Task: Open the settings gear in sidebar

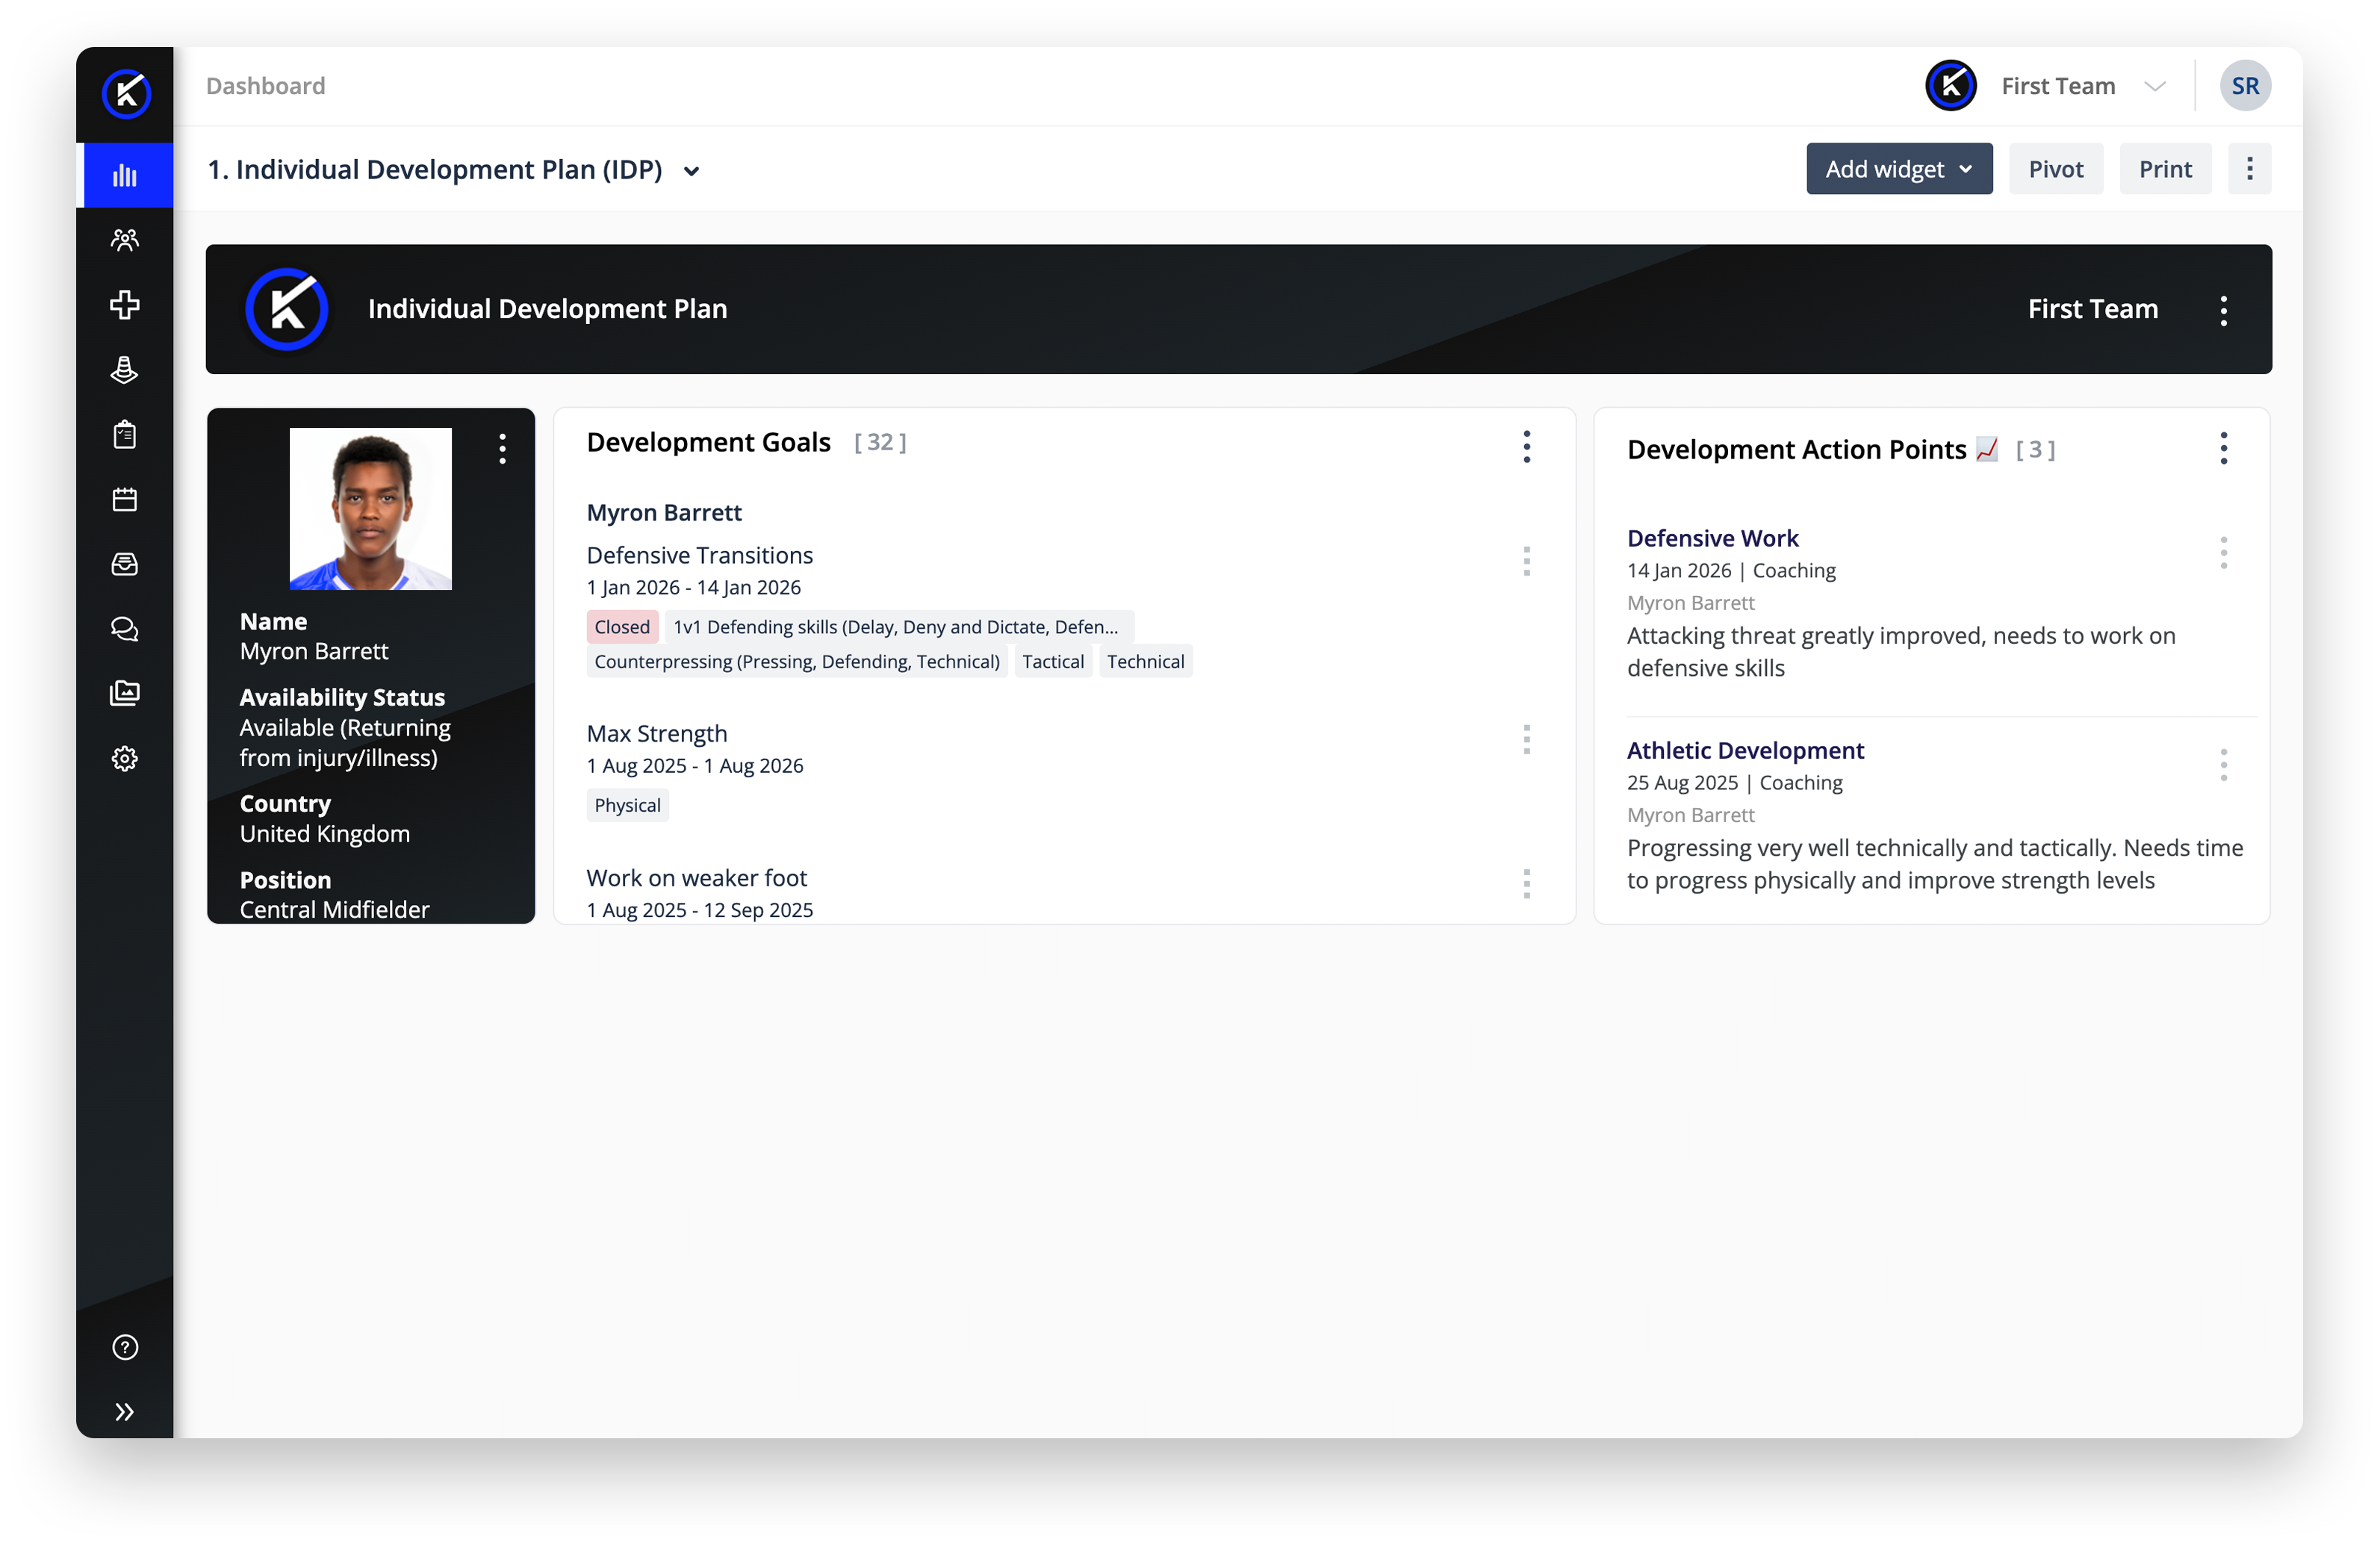Action: [x=124, y=759]
